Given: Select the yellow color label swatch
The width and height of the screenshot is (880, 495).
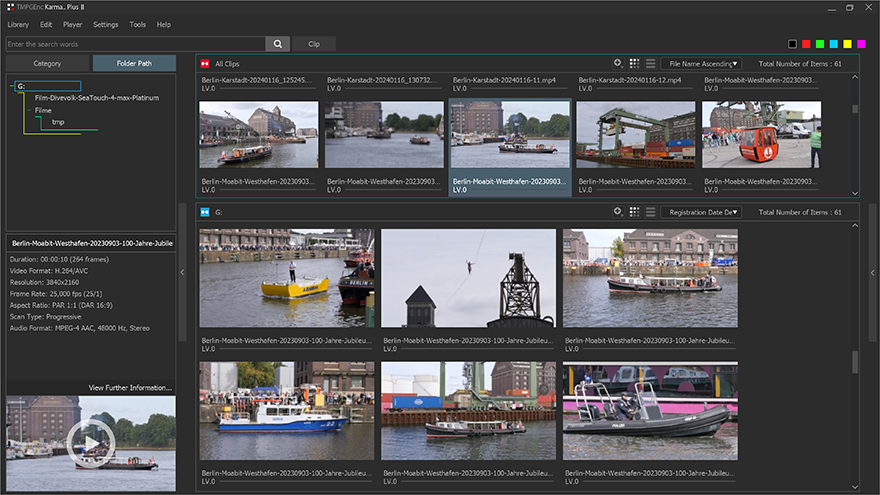Looking at the screenshot, I should pos(848,44).
